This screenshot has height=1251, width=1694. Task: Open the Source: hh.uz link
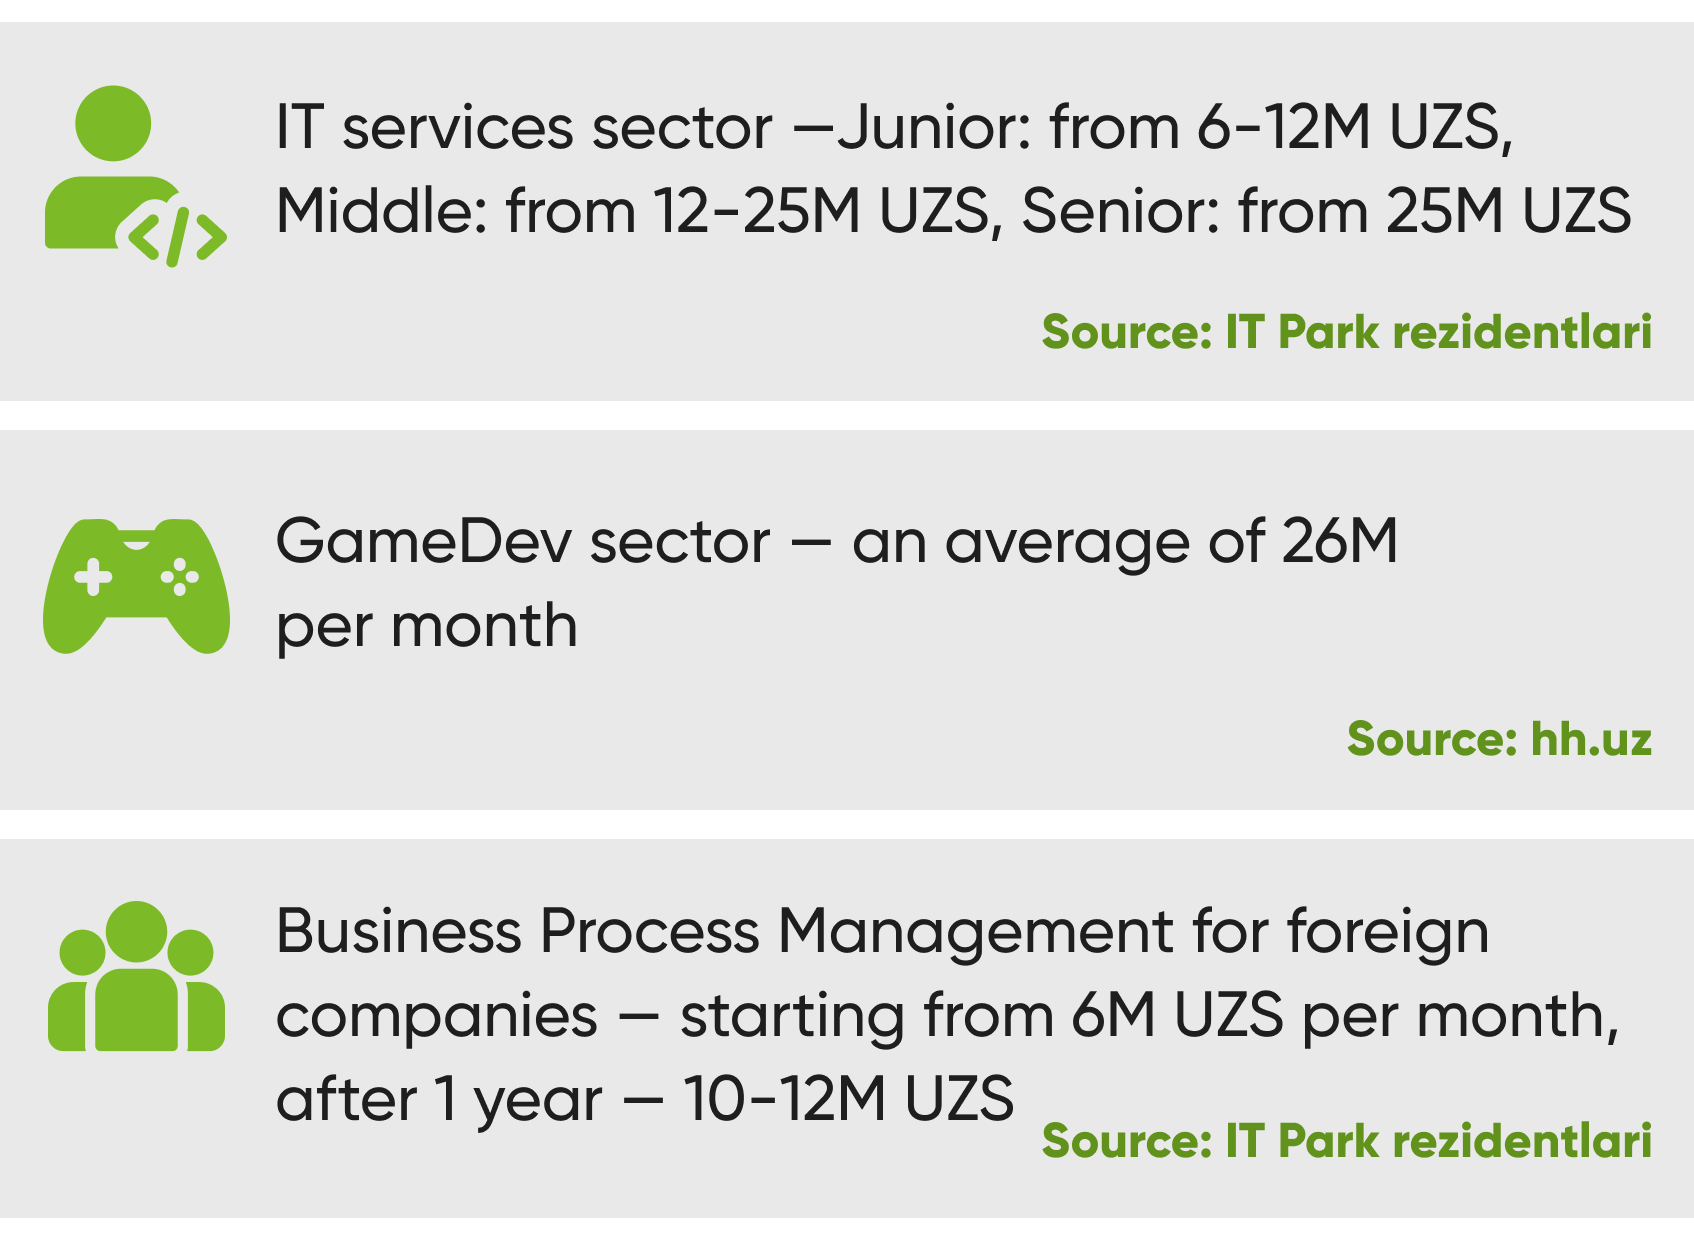coord(1499,739)
